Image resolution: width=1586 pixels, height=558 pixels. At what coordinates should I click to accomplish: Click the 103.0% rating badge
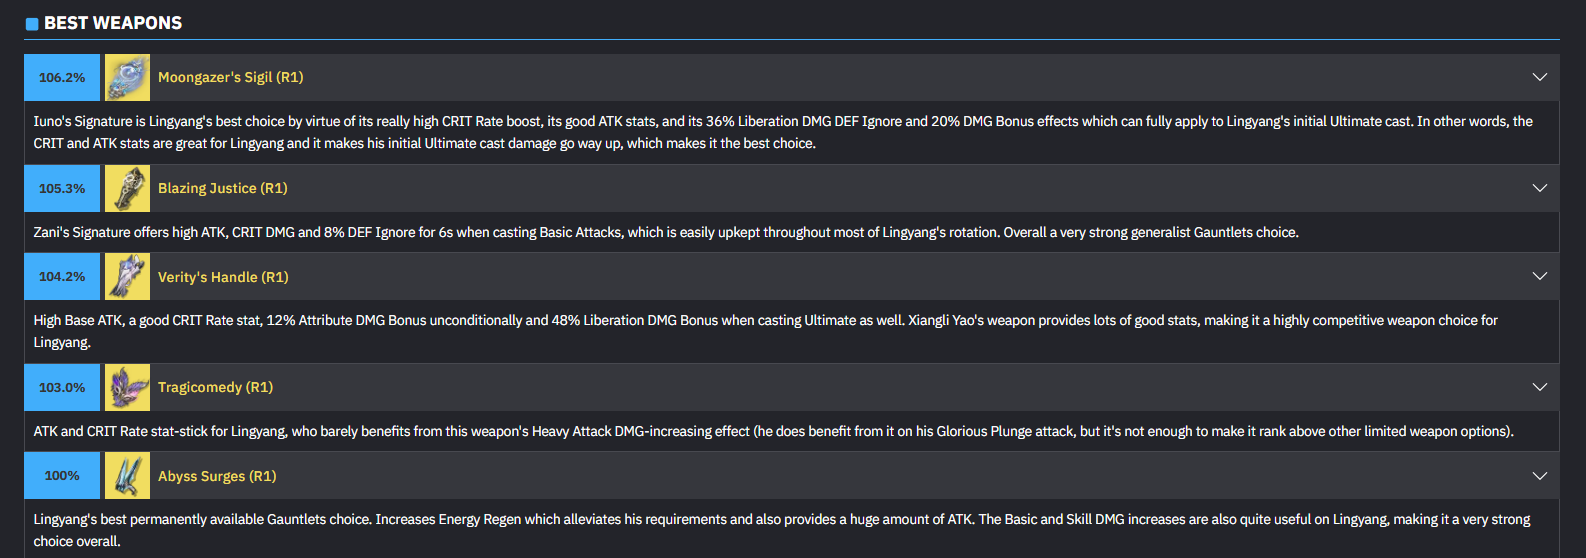[x=62, y=387]
